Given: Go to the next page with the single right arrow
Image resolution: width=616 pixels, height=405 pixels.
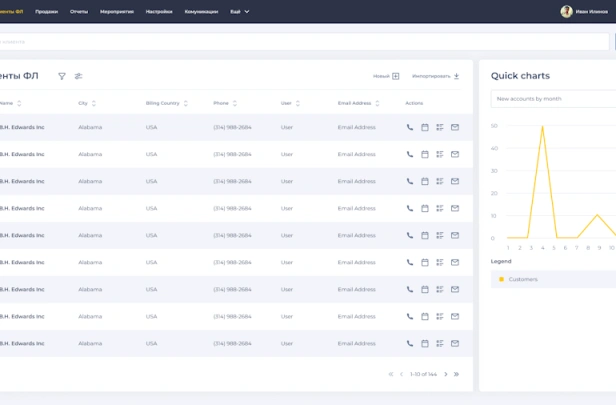Looking at the screenshot, I should coord(446,374).
